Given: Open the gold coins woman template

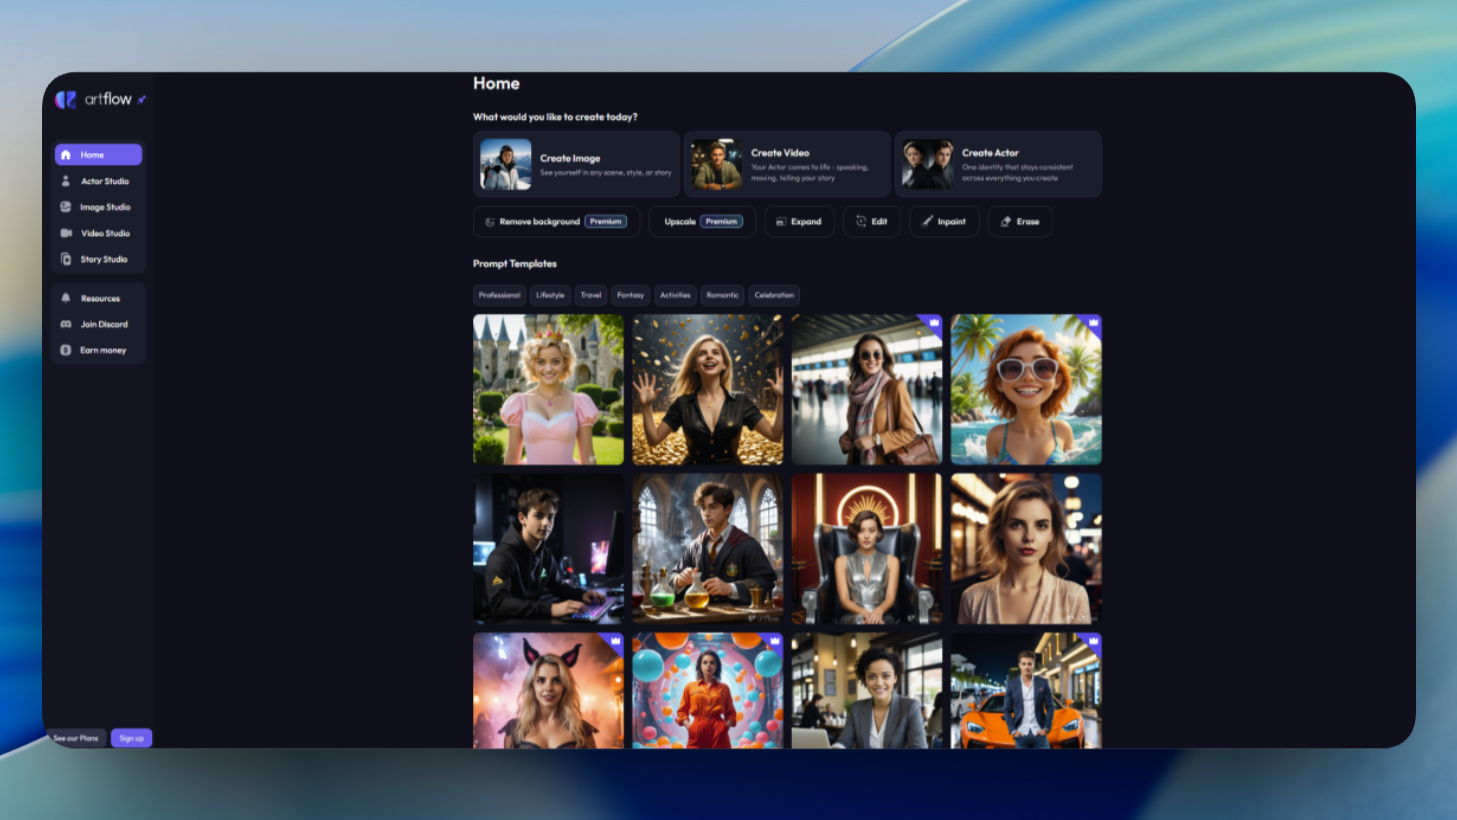Looking at the screenshot, I should [x=708, y=390].
